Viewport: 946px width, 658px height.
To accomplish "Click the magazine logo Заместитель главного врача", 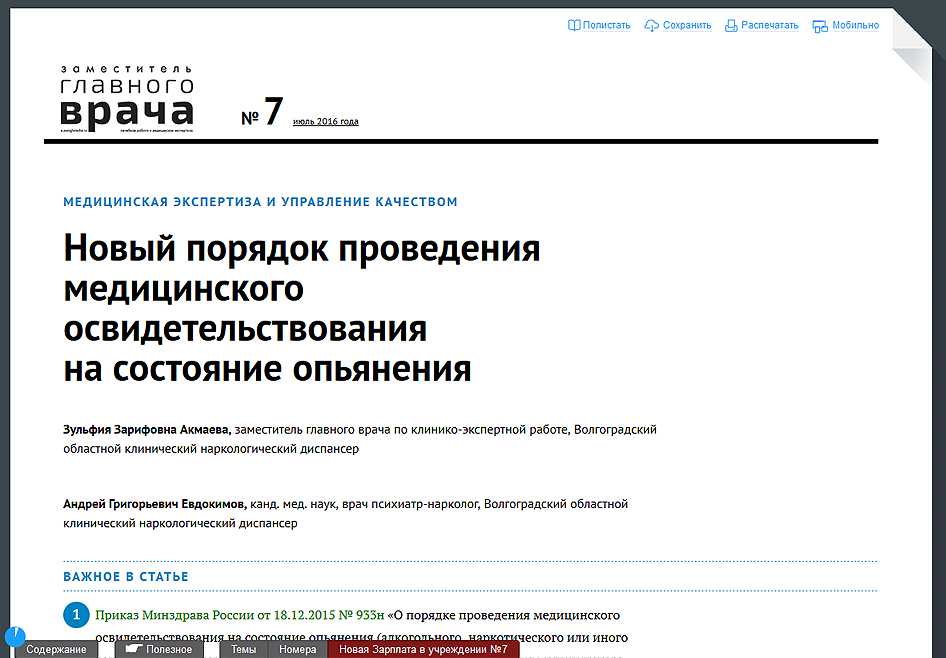I will coord(127,98).
